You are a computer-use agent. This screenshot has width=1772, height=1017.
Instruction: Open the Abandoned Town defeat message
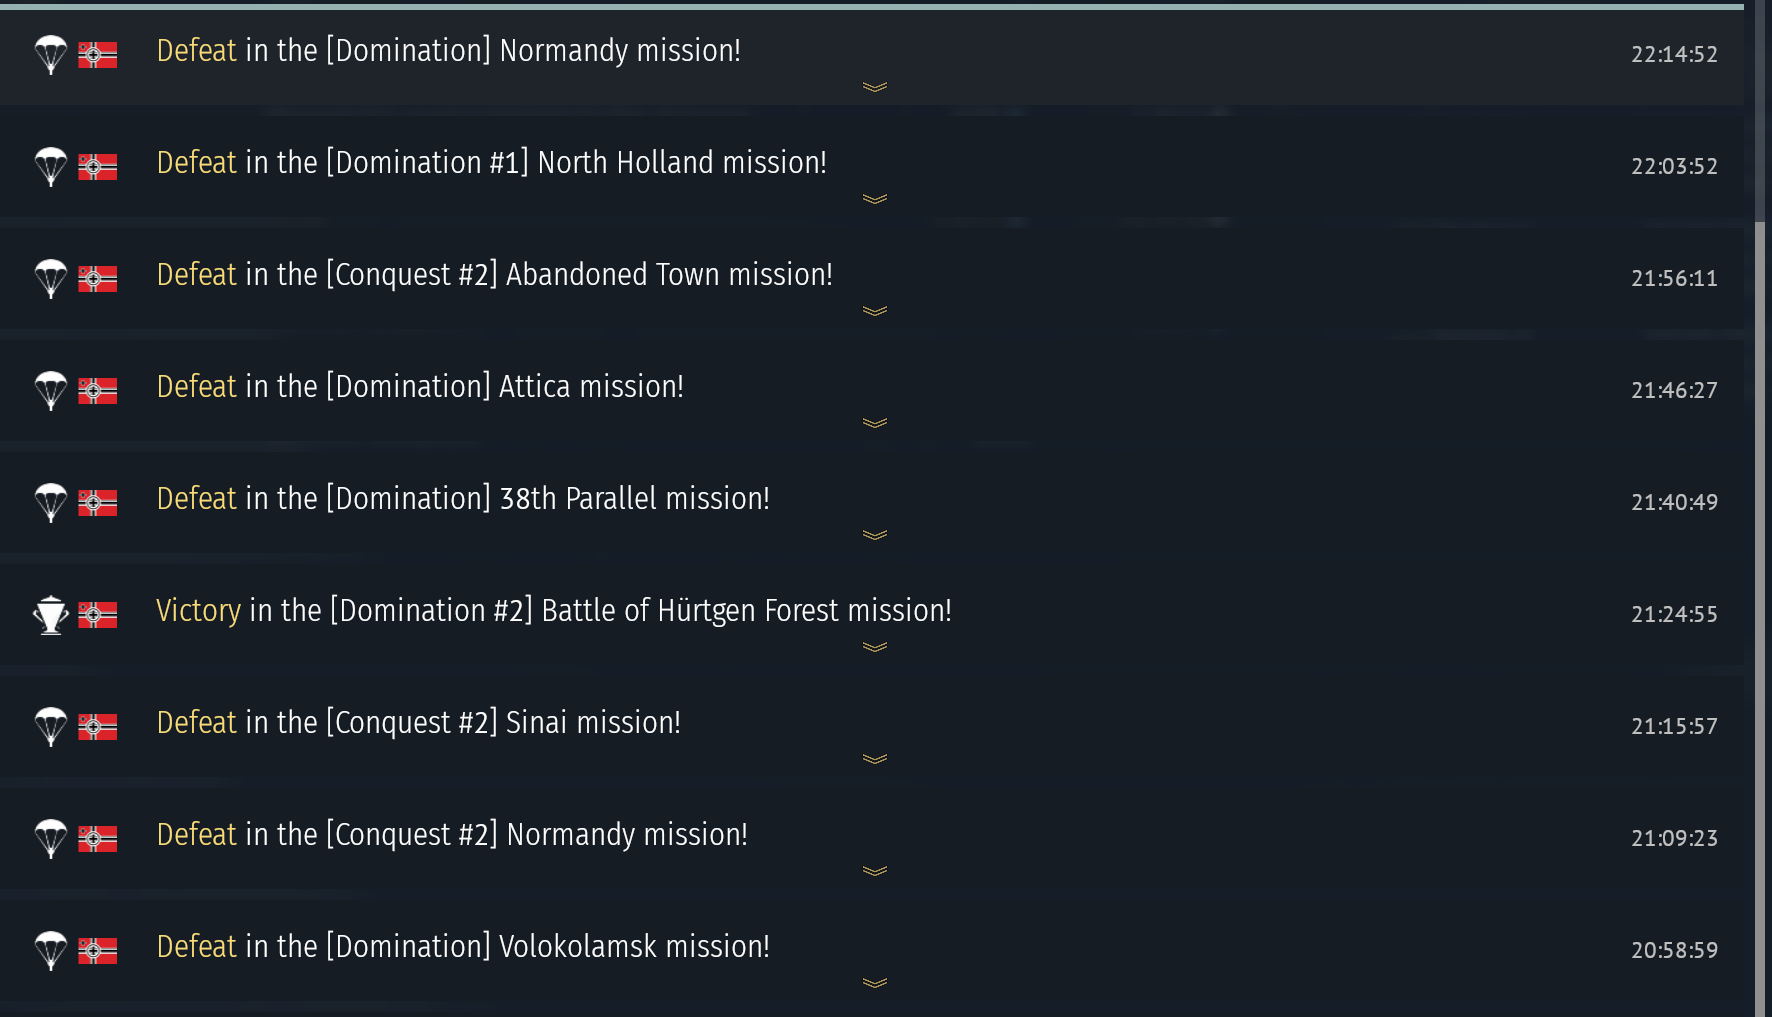pos(494,275)
